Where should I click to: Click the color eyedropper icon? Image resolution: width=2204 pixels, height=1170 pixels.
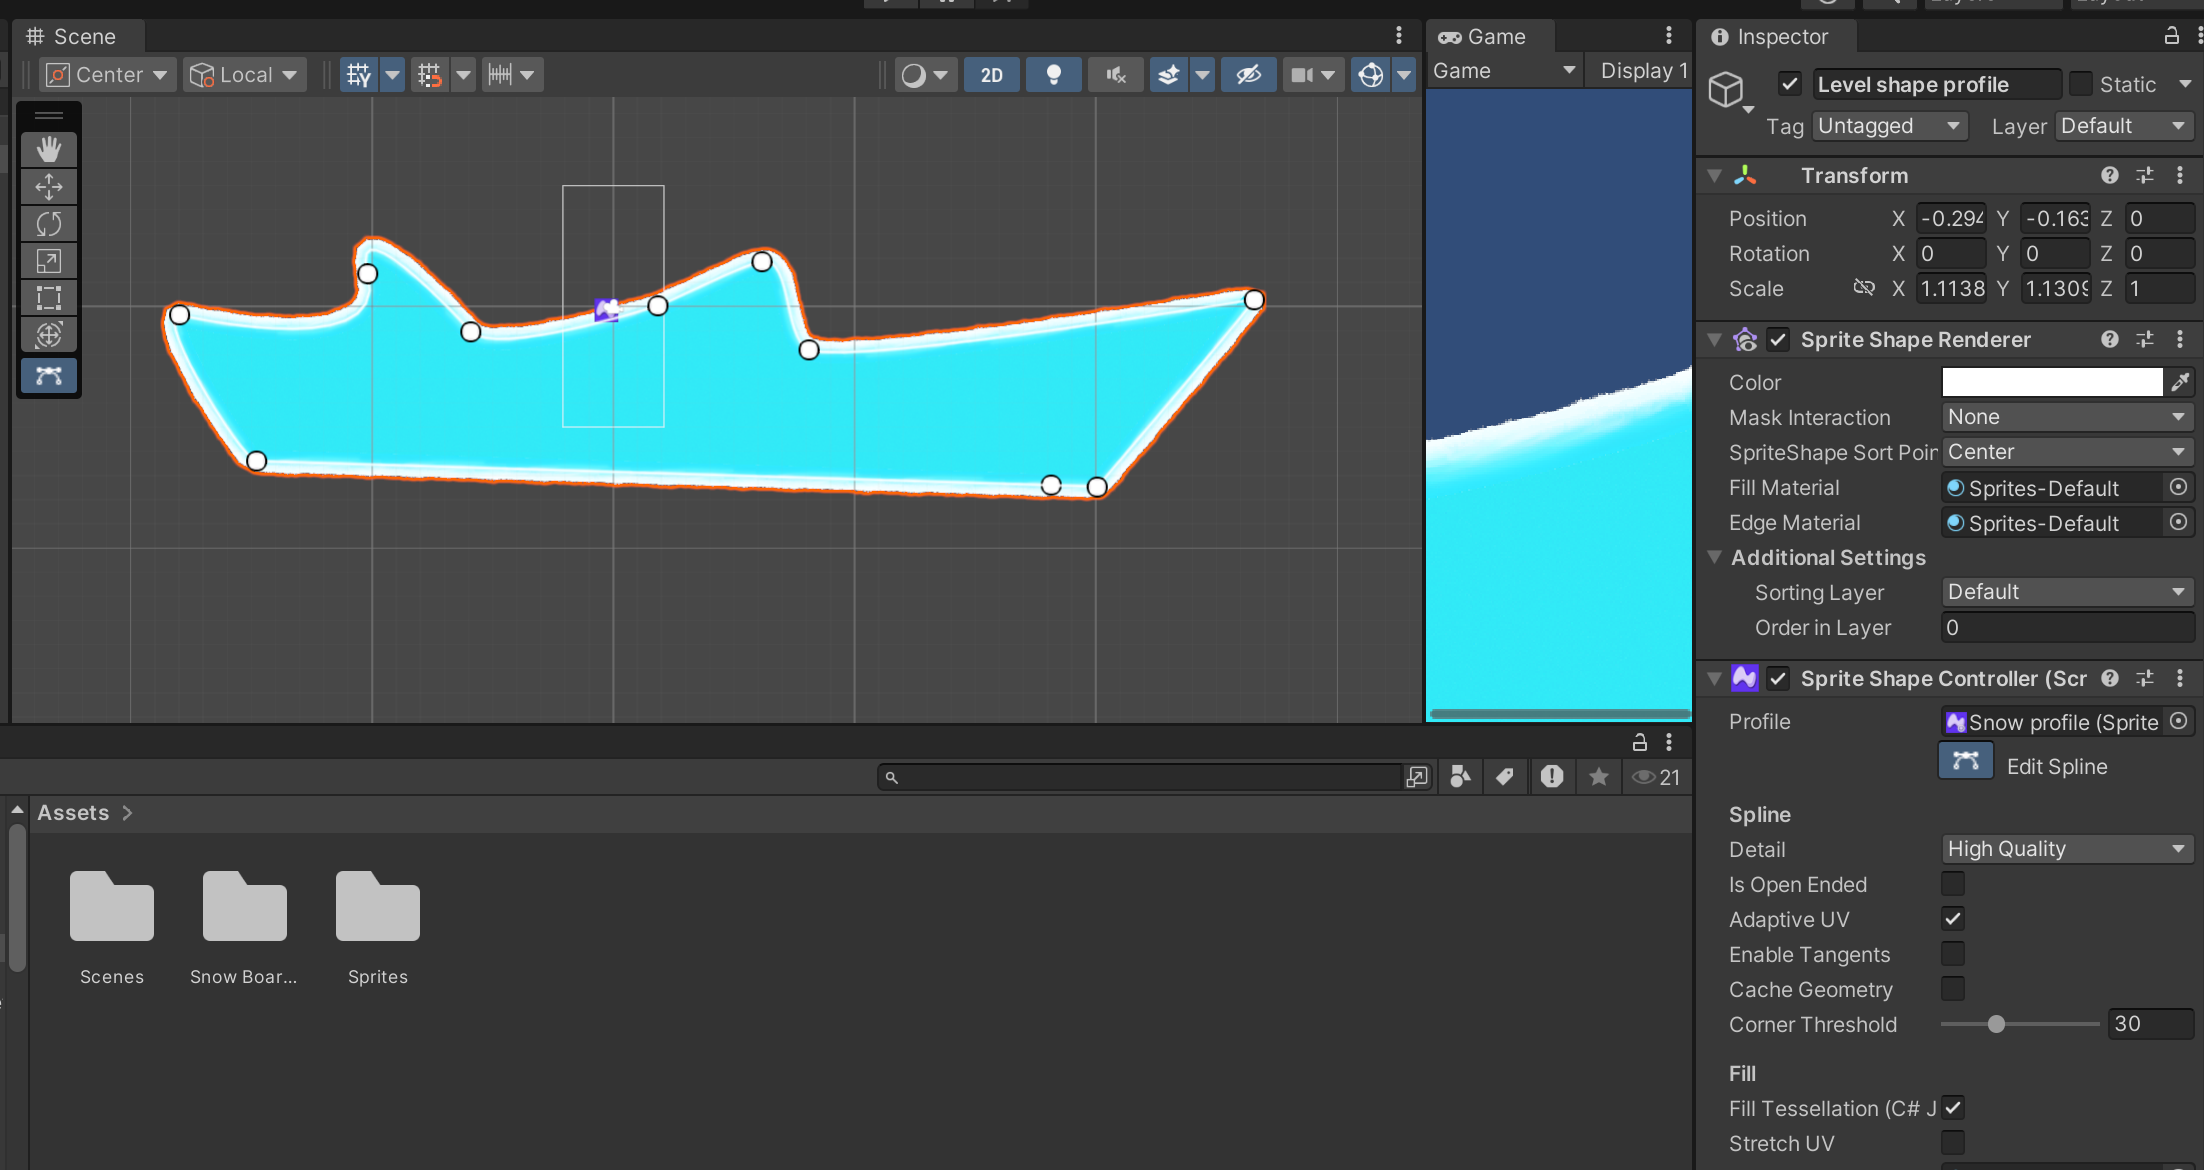pyautogui.click(x=2180, y=382)
